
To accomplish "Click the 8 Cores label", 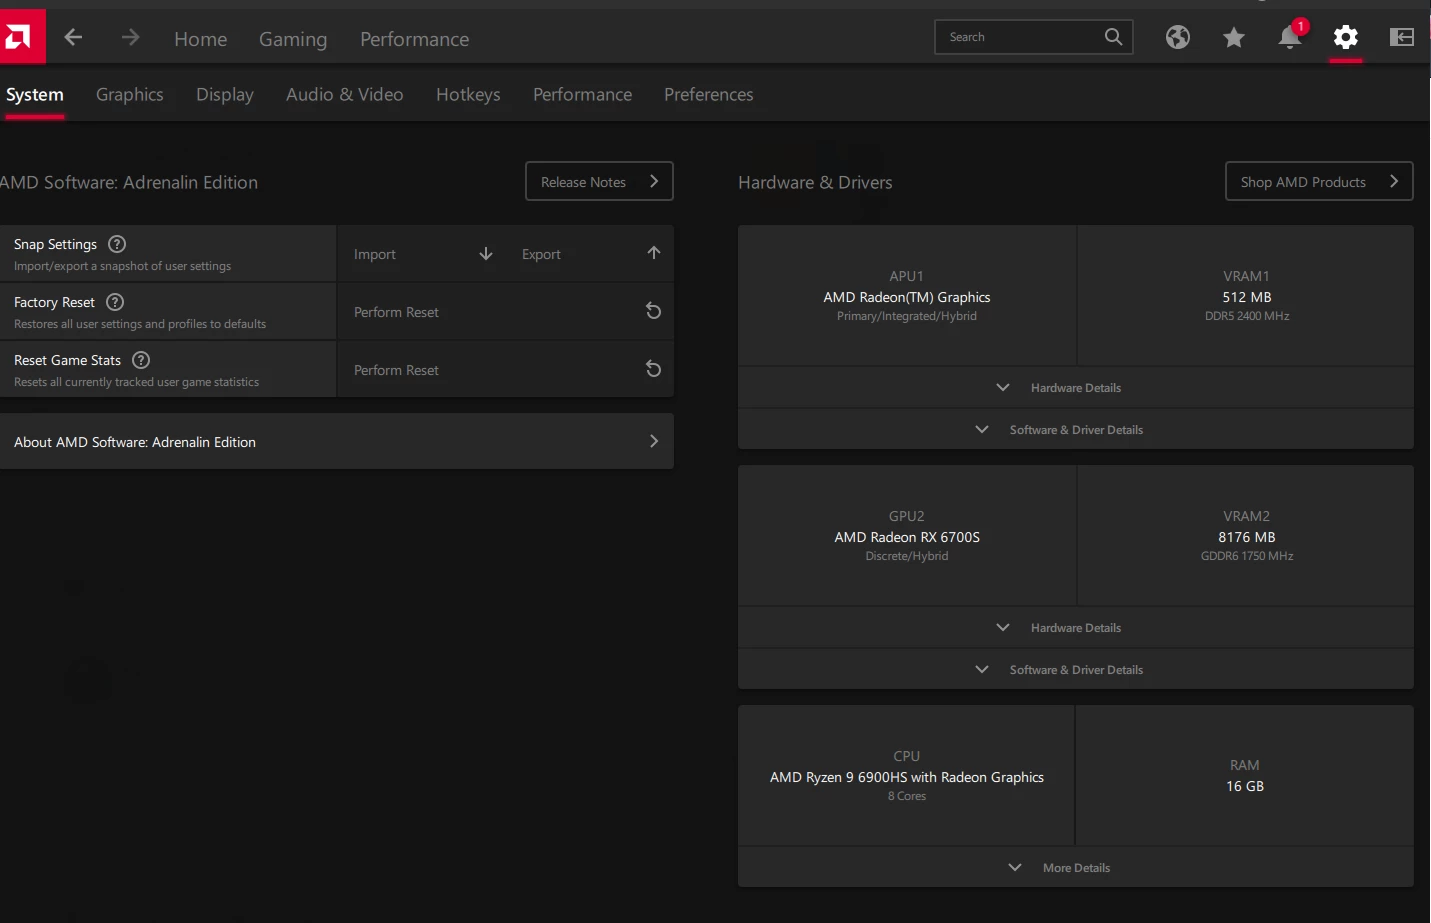I will point(907,796).
